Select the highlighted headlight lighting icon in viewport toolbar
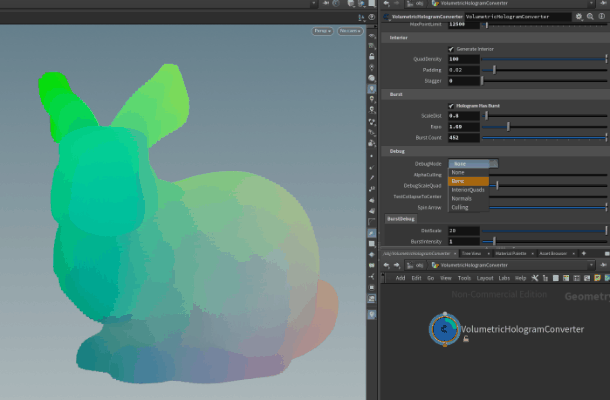Image resolution: width=610 pixels, height=400 pixels. coord(372,89)
